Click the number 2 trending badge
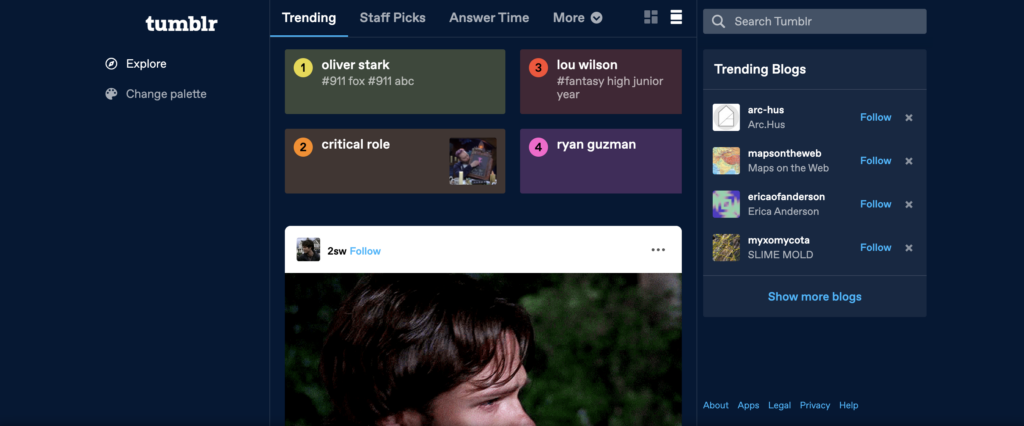This screenshot has width=1024, height=426. [x=303, y=147]
